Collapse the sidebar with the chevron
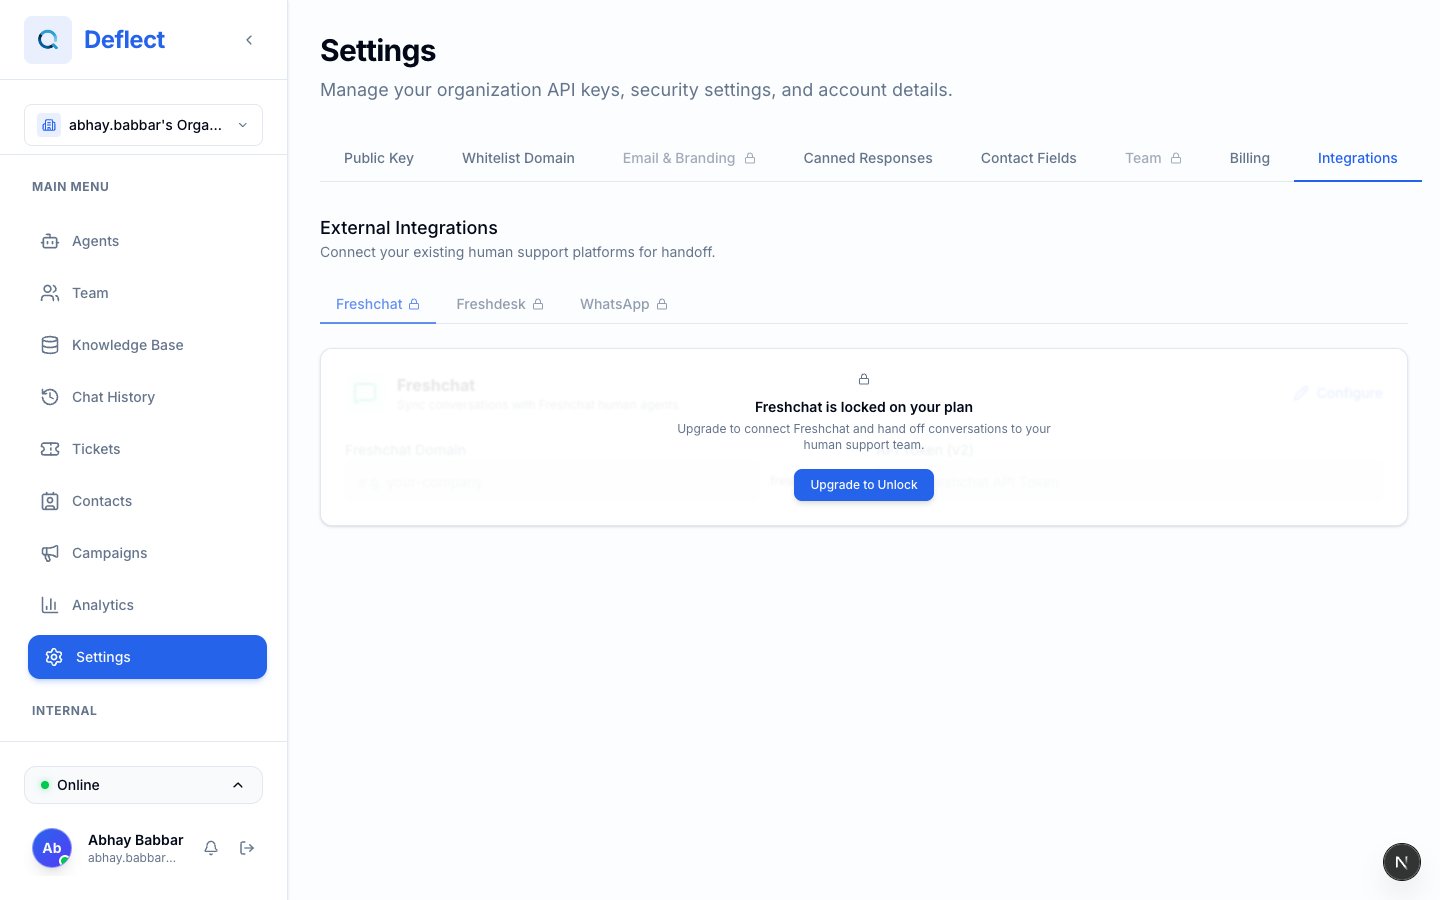This screenshot has width=1440, height=900. [x=249, y=40]
